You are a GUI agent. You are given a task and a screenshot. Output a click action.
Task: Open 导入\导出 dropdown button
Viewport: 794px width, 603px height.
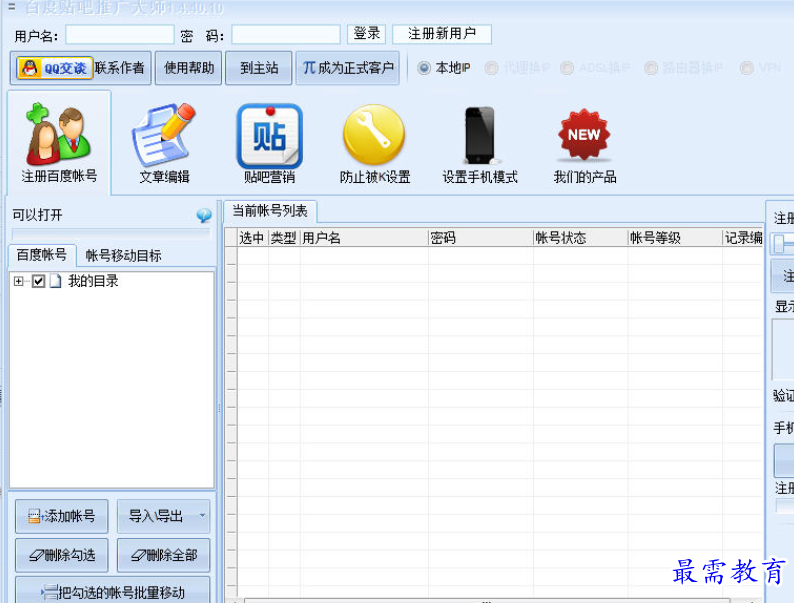click(x=163, y=516)
